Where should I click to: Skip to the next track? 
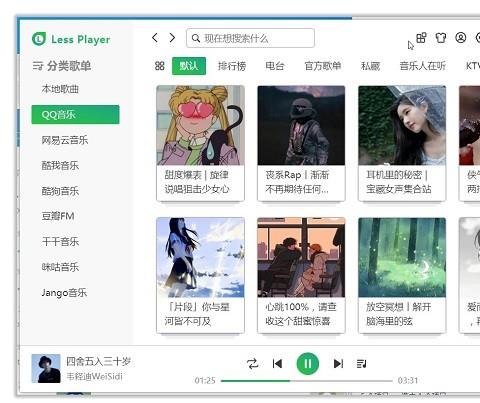click(x=338, y=363)
